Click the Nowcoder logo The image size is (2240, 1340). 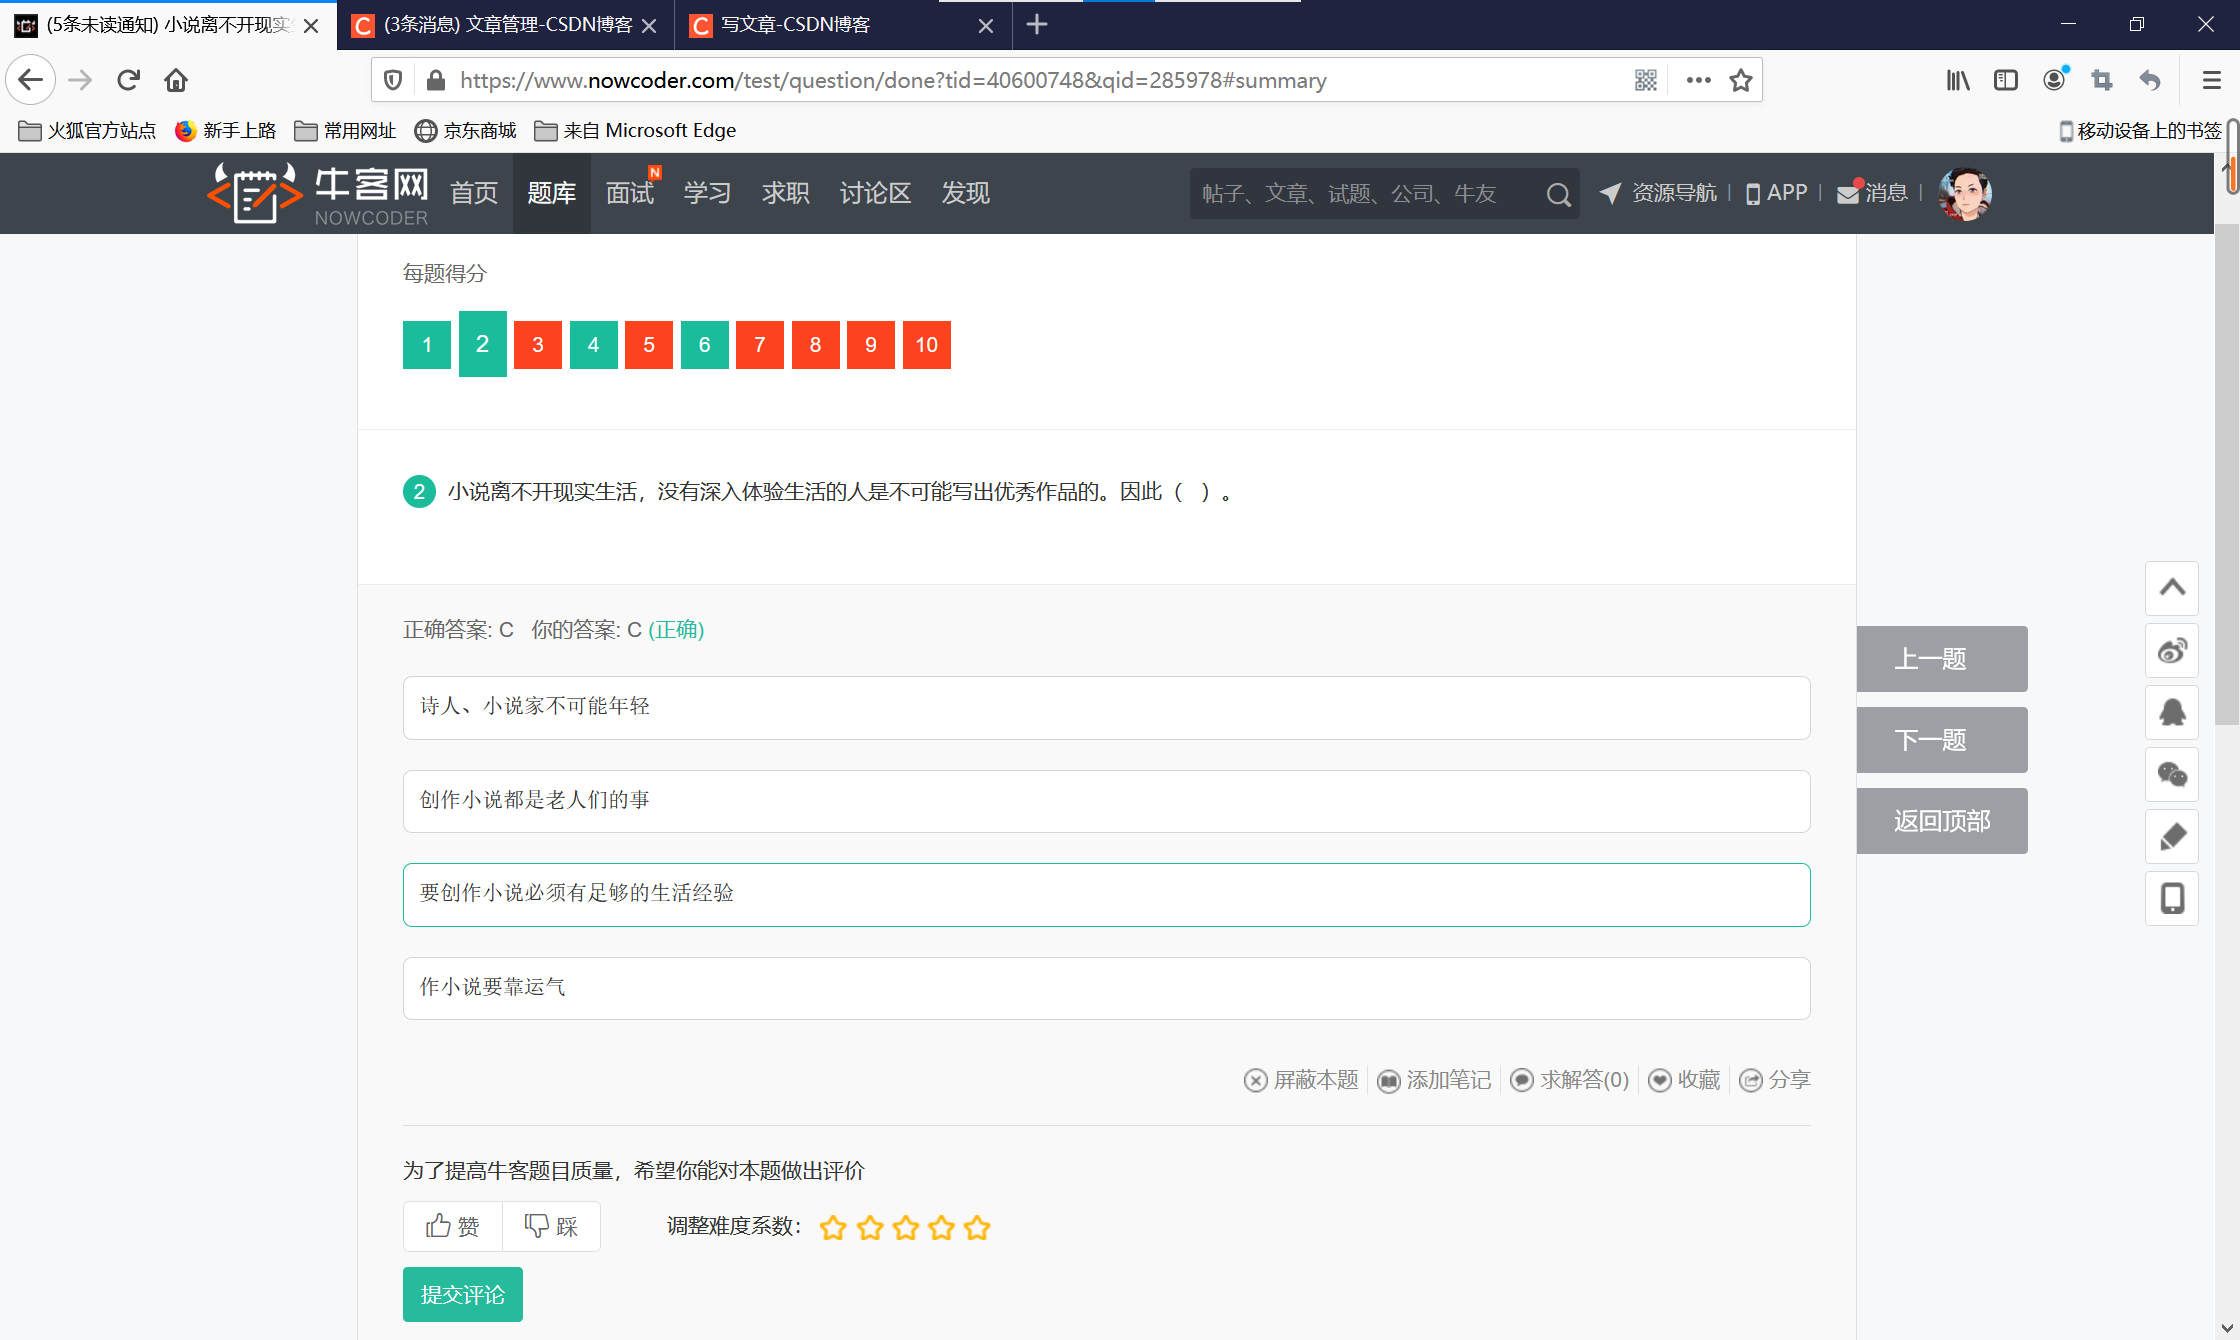click(x=318, y=193)
